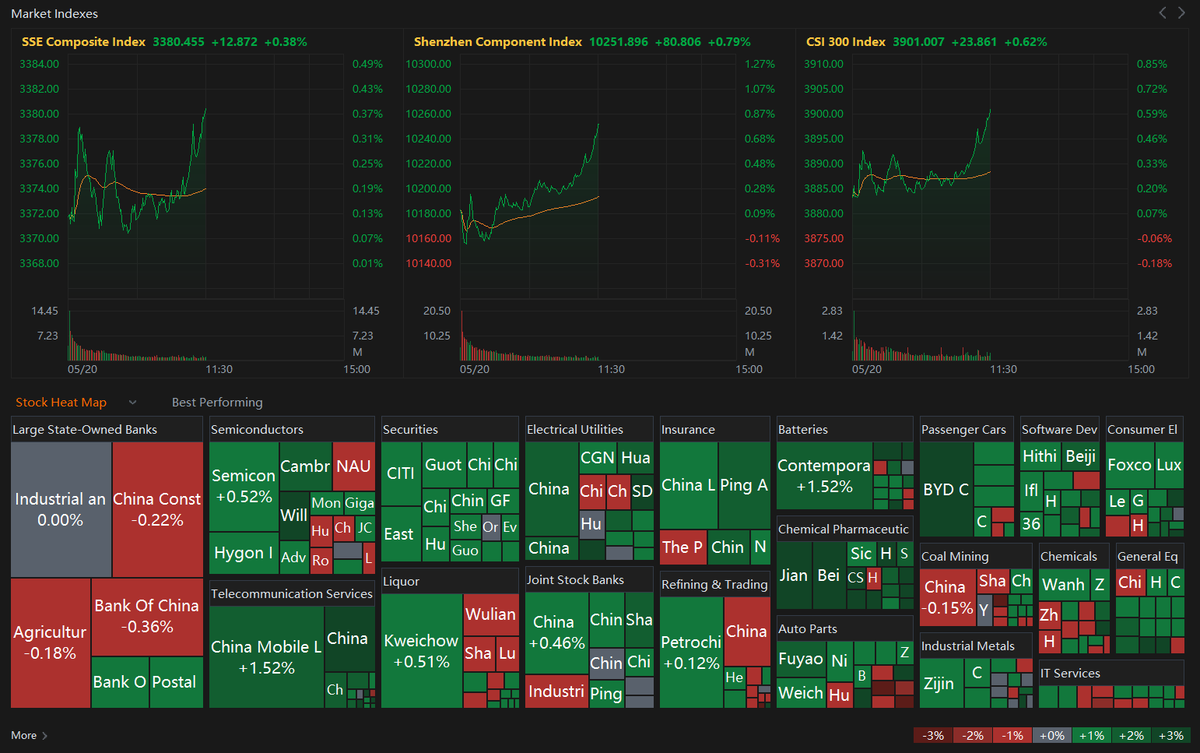The width and height of the screenshot is (1200, 753).
Task: Open Joint Stock Banks sector header
Action: (590, 579)
